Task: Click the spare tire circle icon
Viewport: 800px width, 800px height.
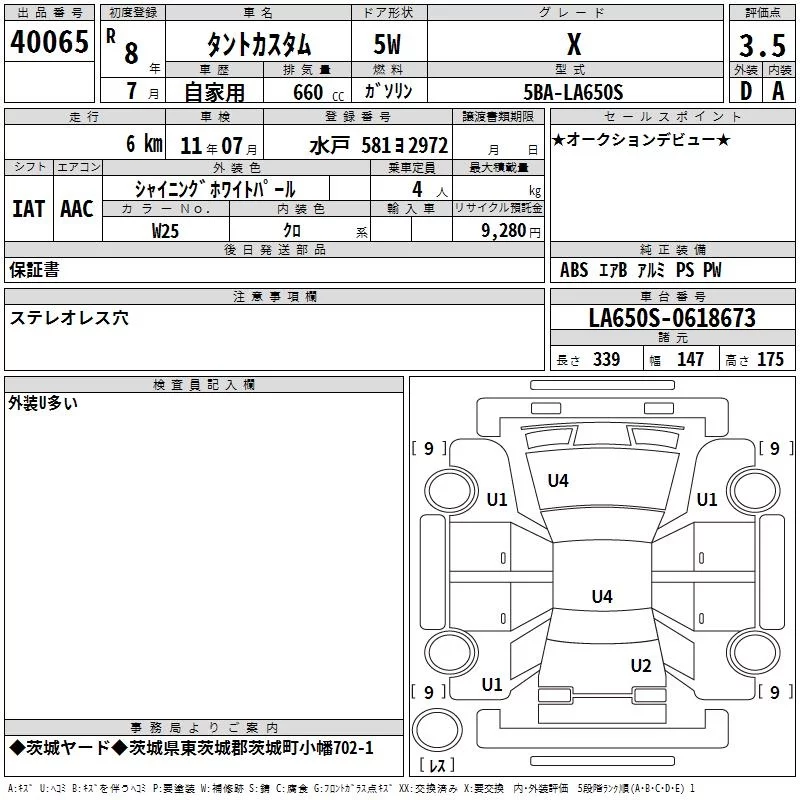Action: pos(437,729)
